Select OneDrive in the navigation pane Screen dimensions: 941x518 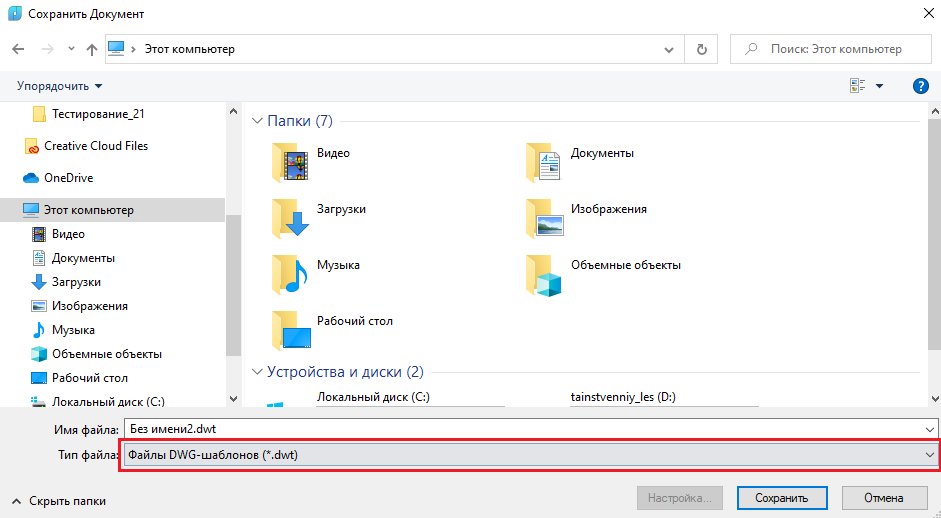pos(68,178)
